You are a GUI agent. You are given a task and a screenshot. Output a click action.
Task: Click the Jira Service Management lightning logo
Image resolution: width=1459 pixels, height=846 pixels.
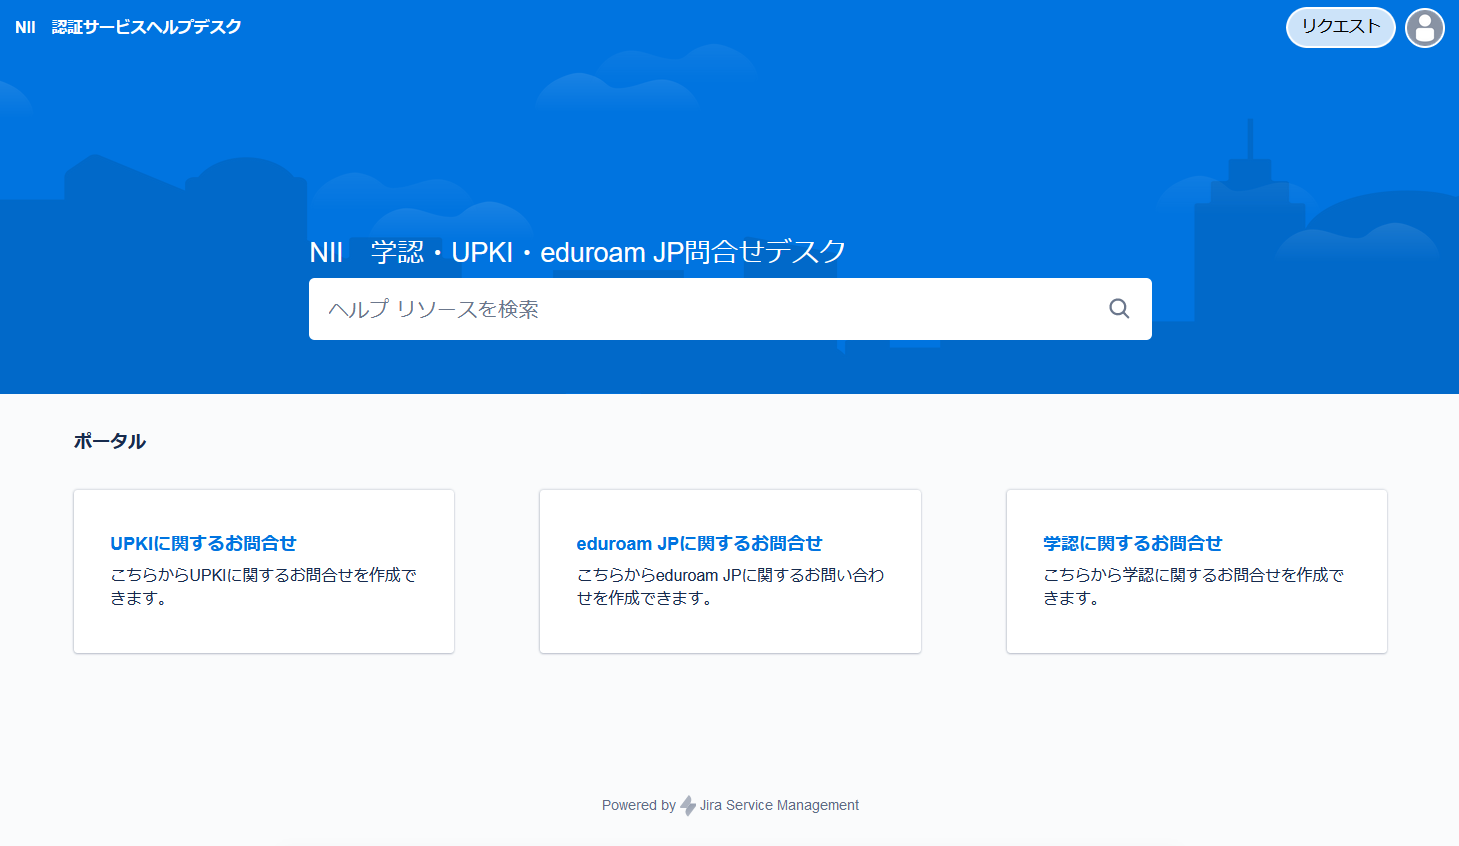pos(688,806)
